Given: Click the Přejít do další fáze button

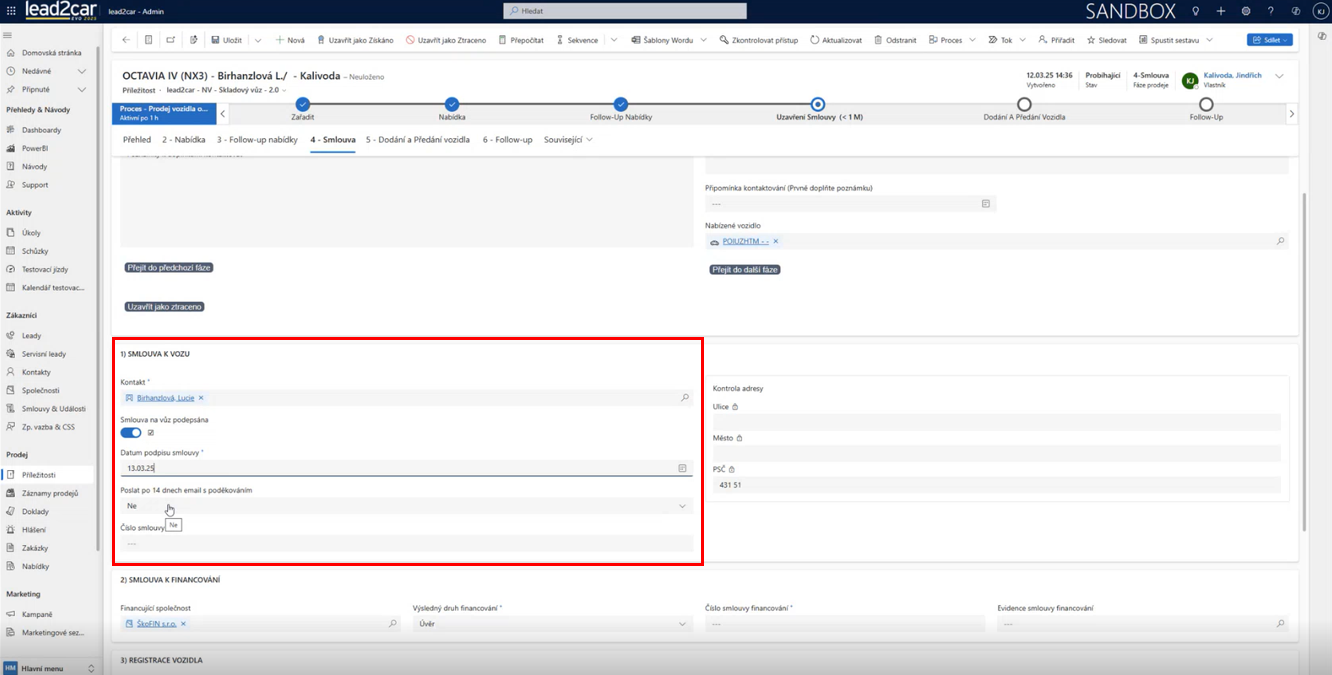Looking at the screenshot, I should (744, 270).
